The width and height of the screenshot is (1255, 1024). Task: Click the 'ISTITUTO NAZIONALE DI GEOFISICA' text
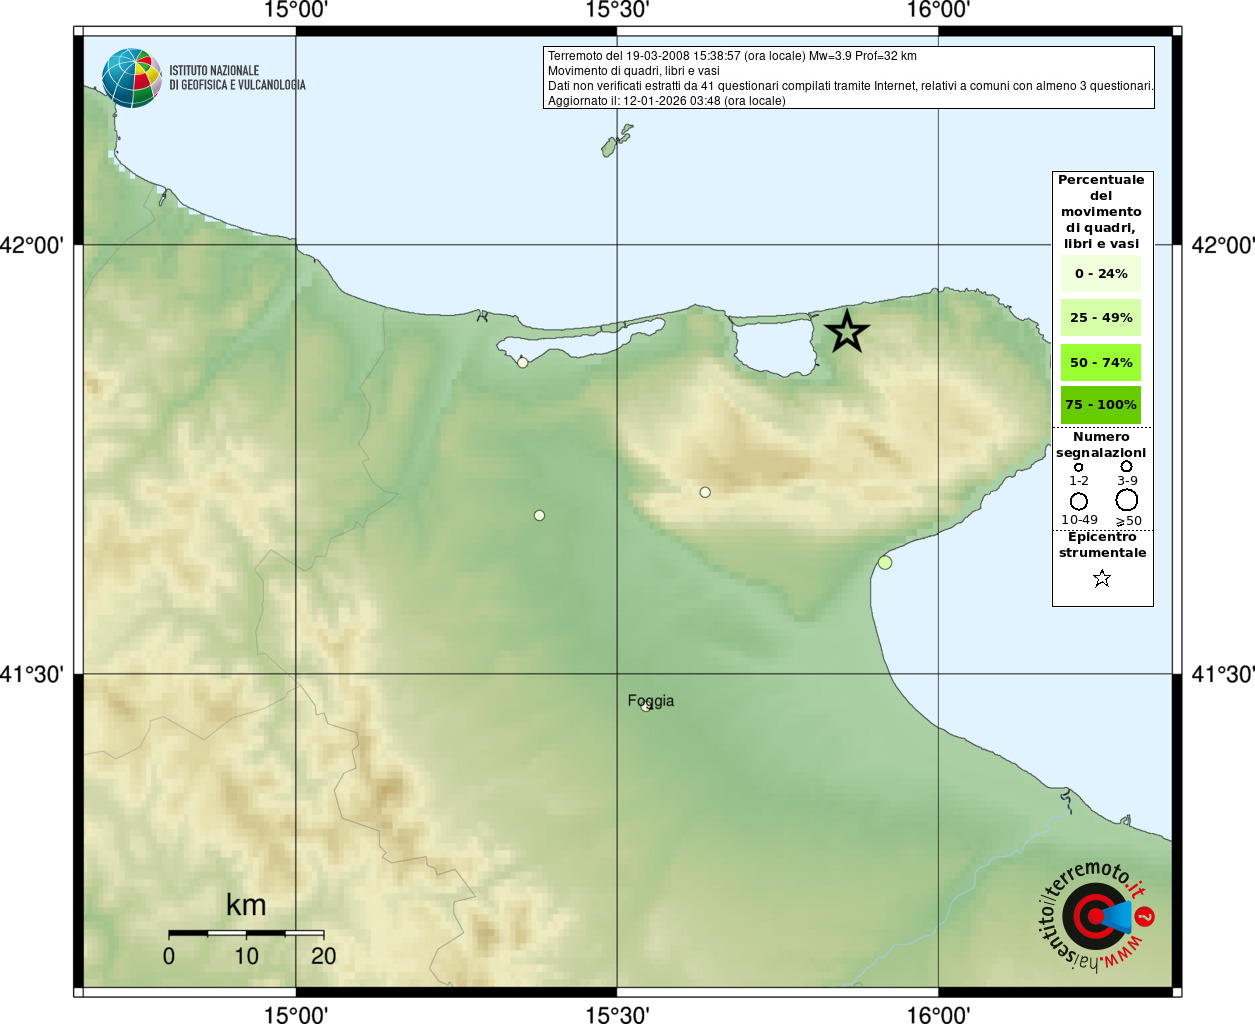pyautogui.click(x=237, y=78)
